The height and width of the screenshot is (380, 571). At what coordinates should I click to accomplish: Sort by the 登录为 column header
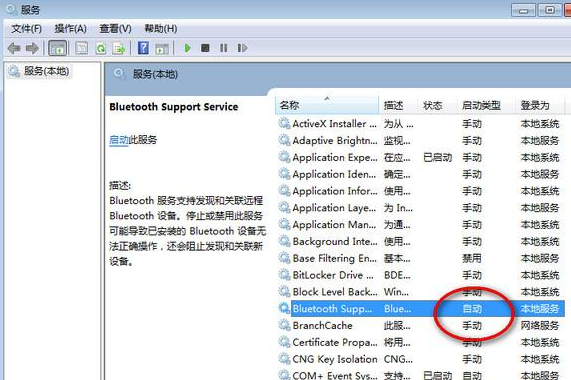click(x=540, y=105)
